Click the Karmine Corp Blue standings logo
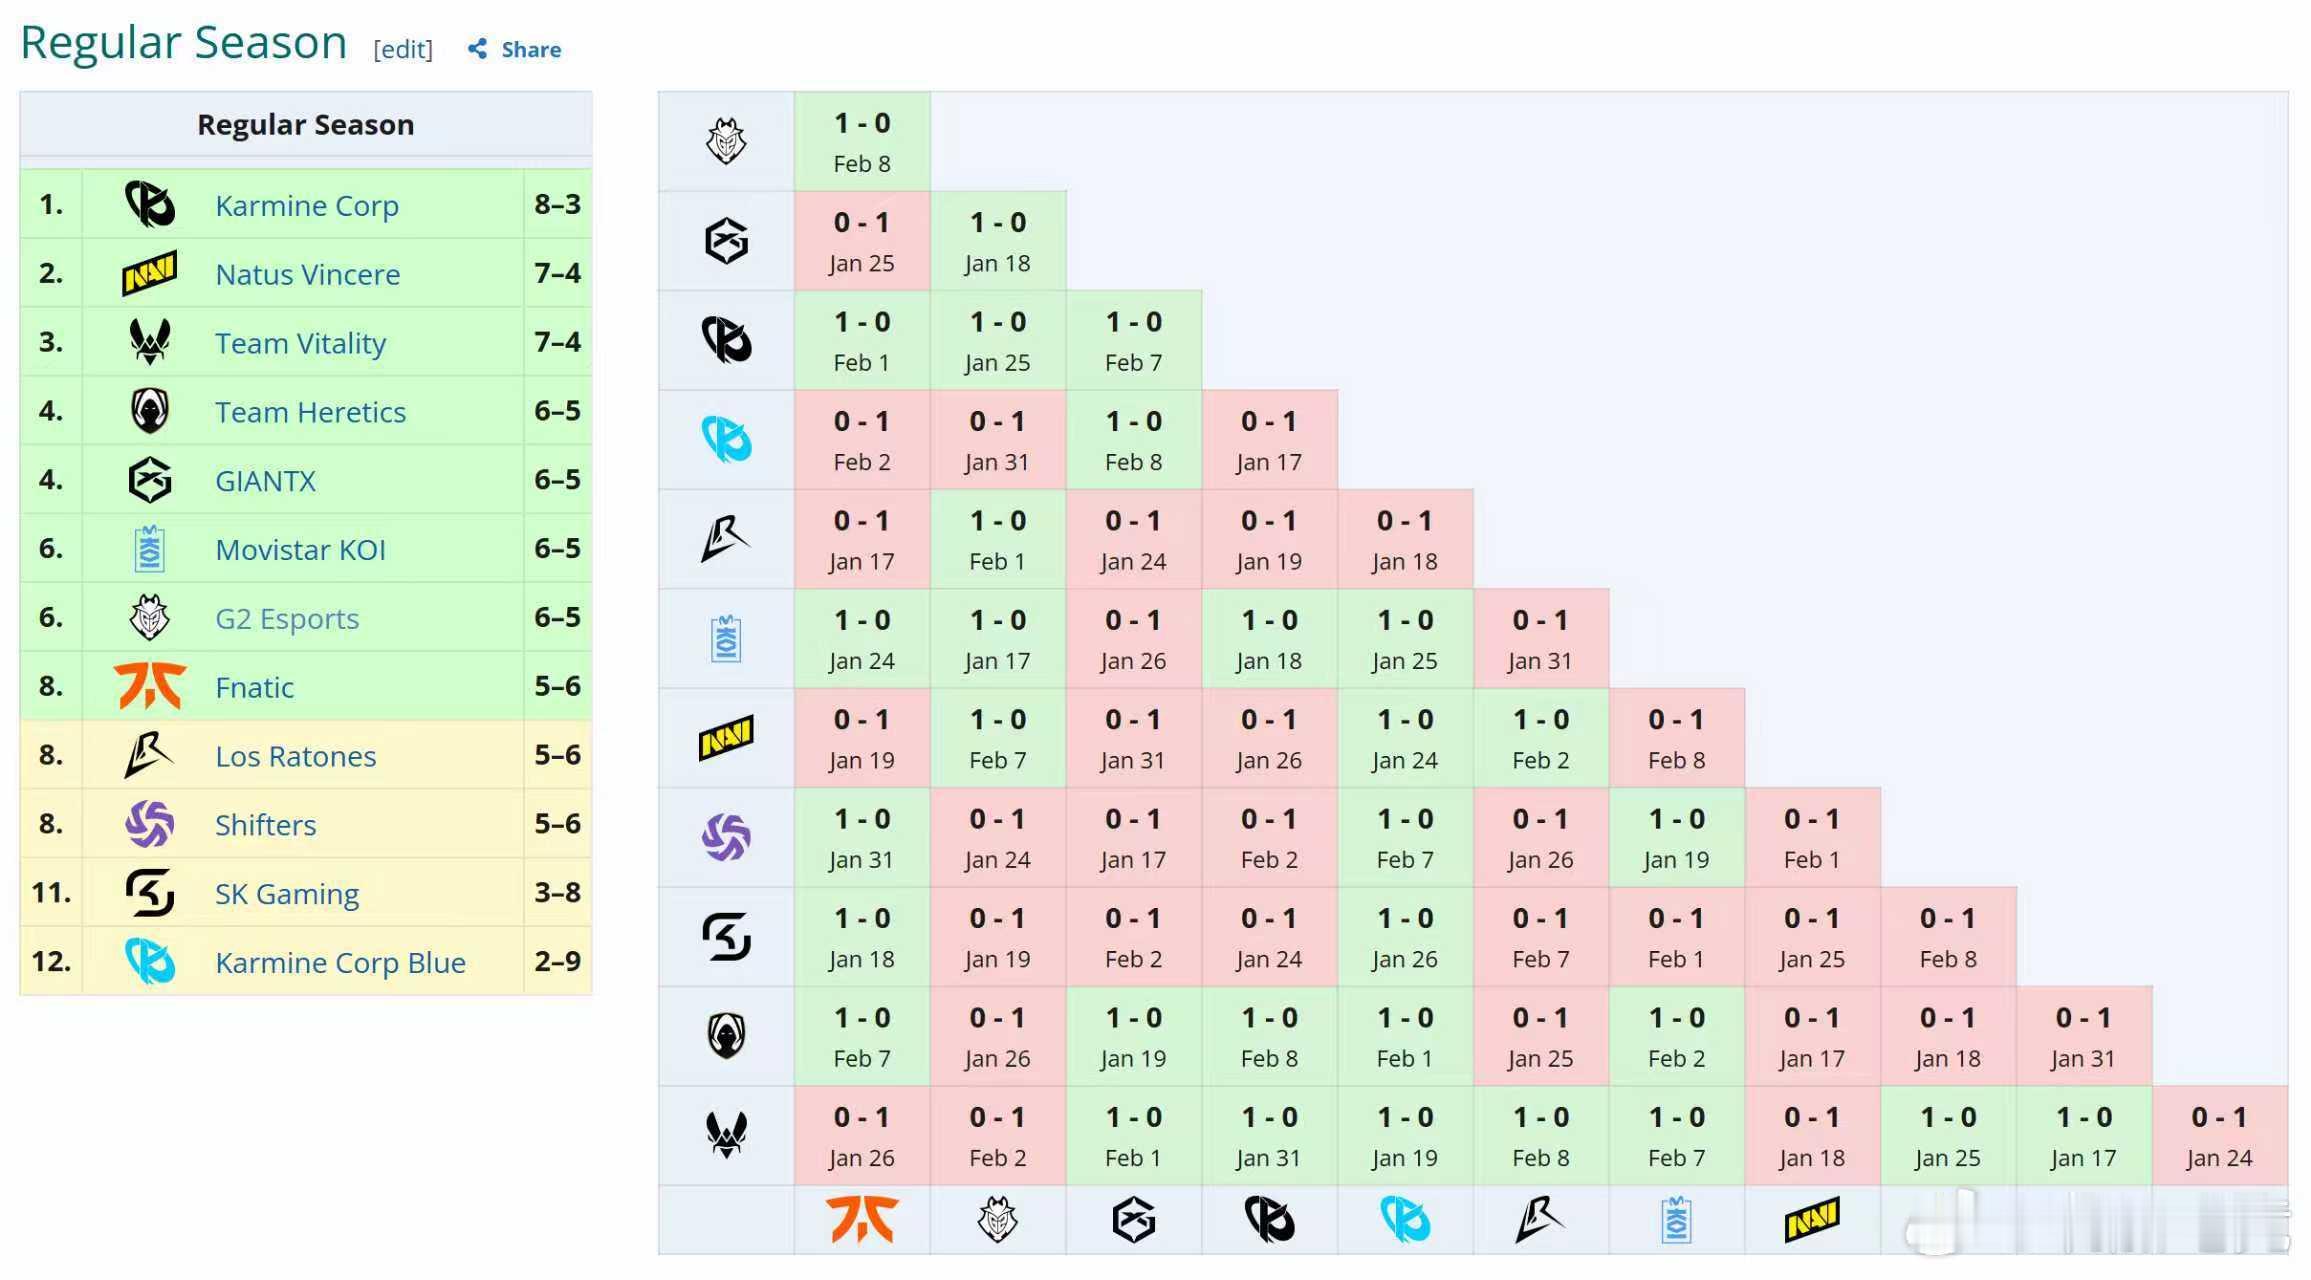The image size is (2311, 1280). tap(149, 962)
